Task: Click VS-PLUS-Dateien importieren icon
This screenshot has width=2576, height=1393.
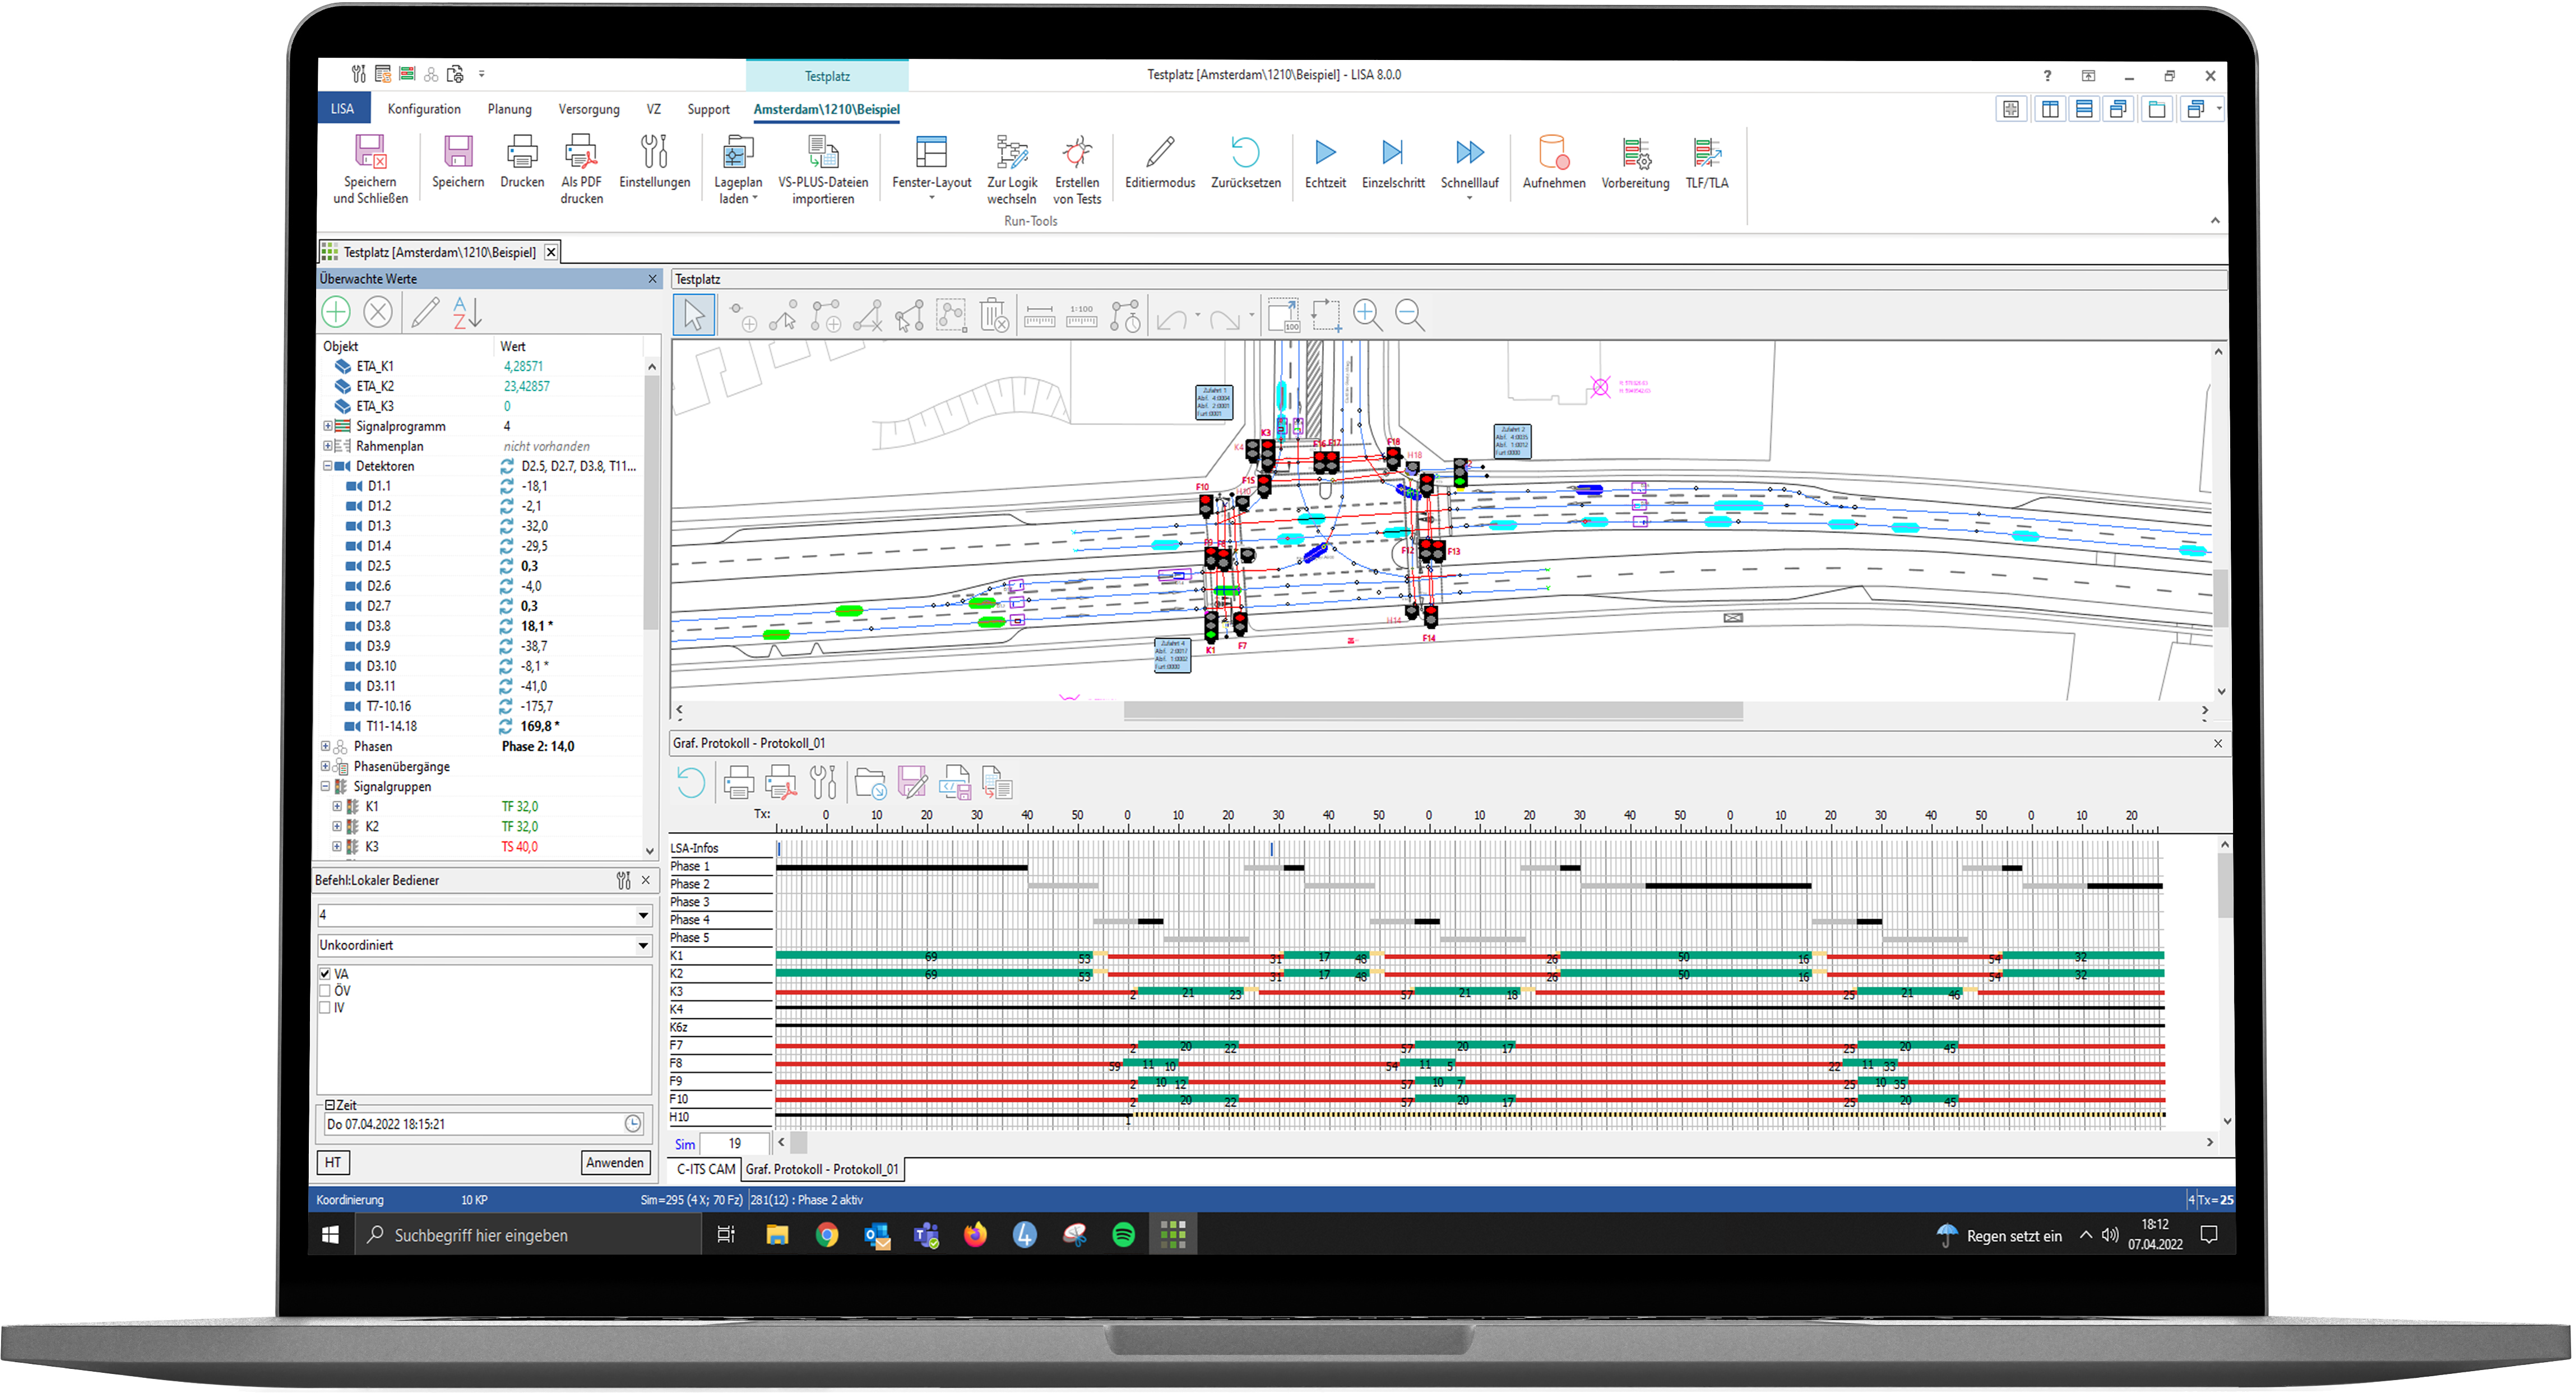Action: pos(823,152)
